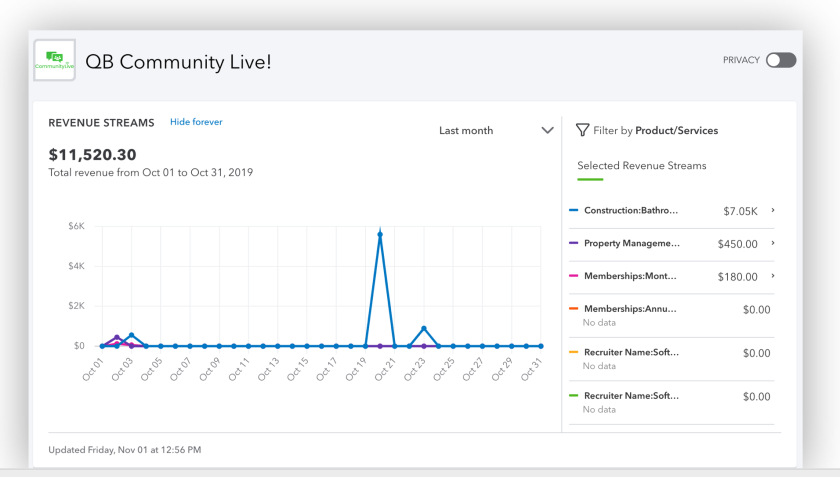Click the $2K y-axis label
840x477 pixels.
point(76,305)
